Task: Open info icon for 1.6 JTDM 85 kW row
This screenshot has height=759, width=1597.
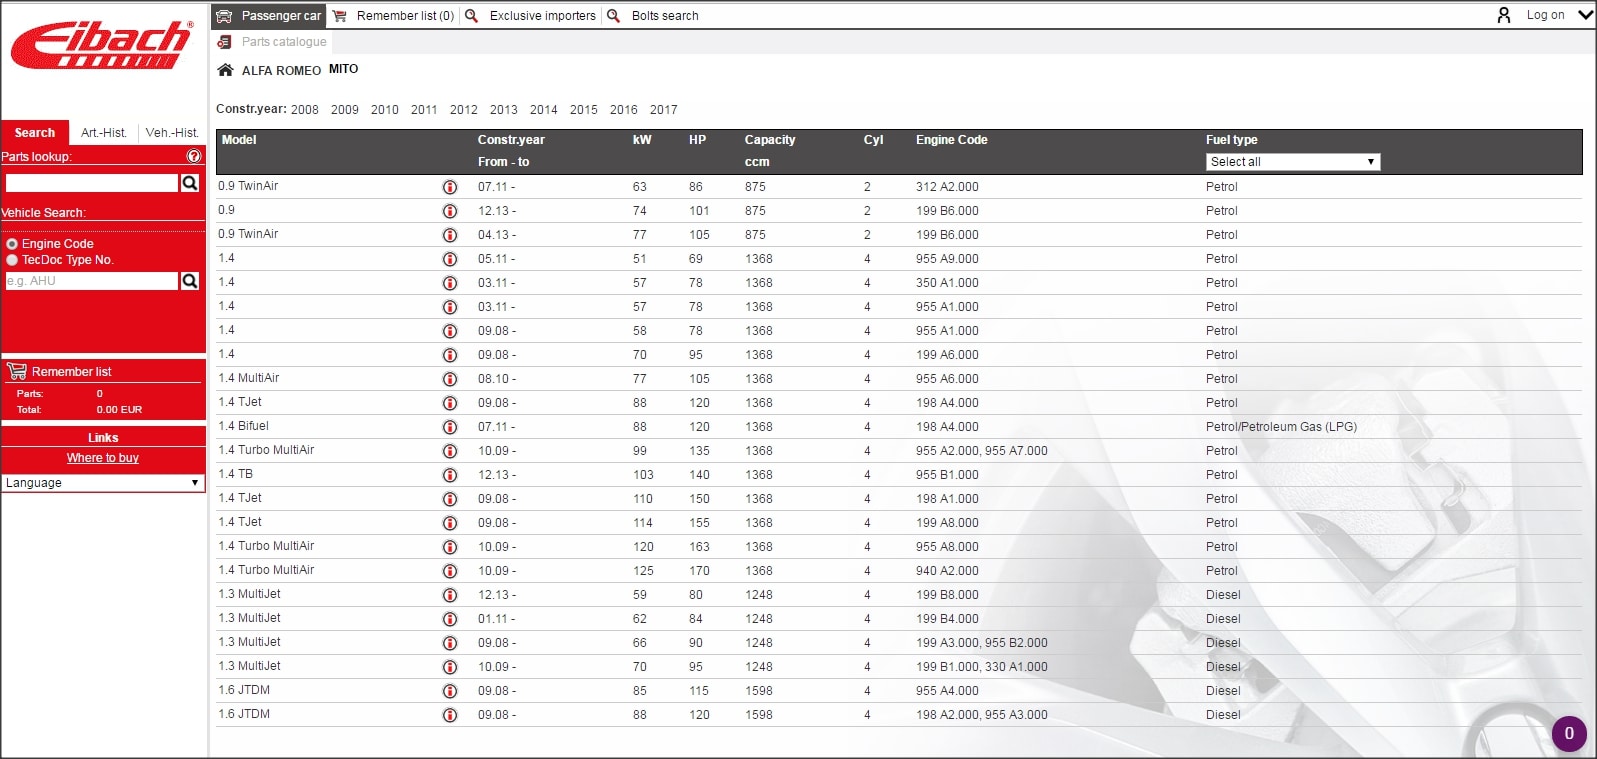Action: [450, 691]
